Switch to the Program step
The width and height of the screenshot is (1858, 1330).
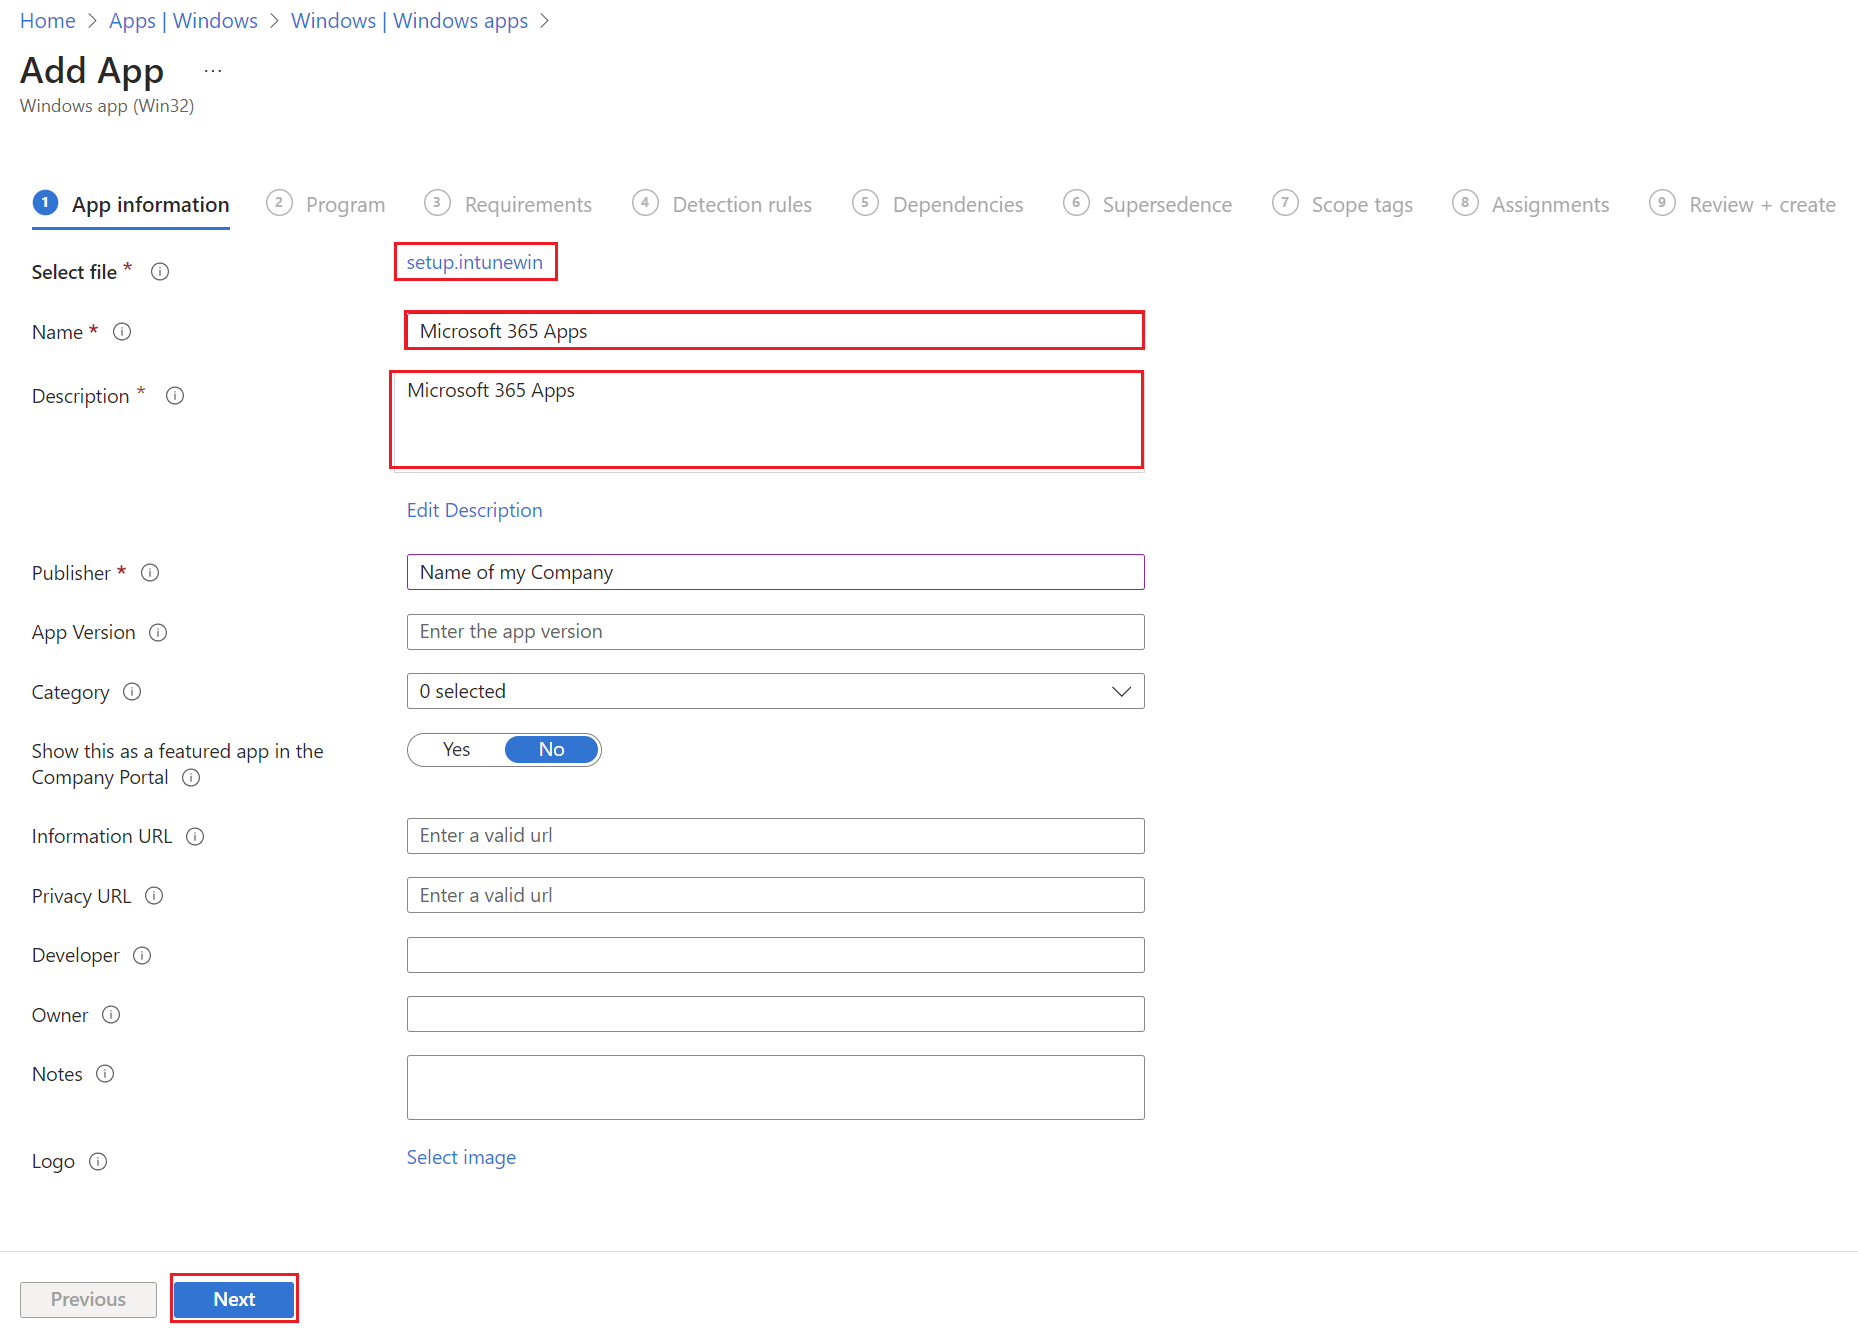[x=345, y=204]
